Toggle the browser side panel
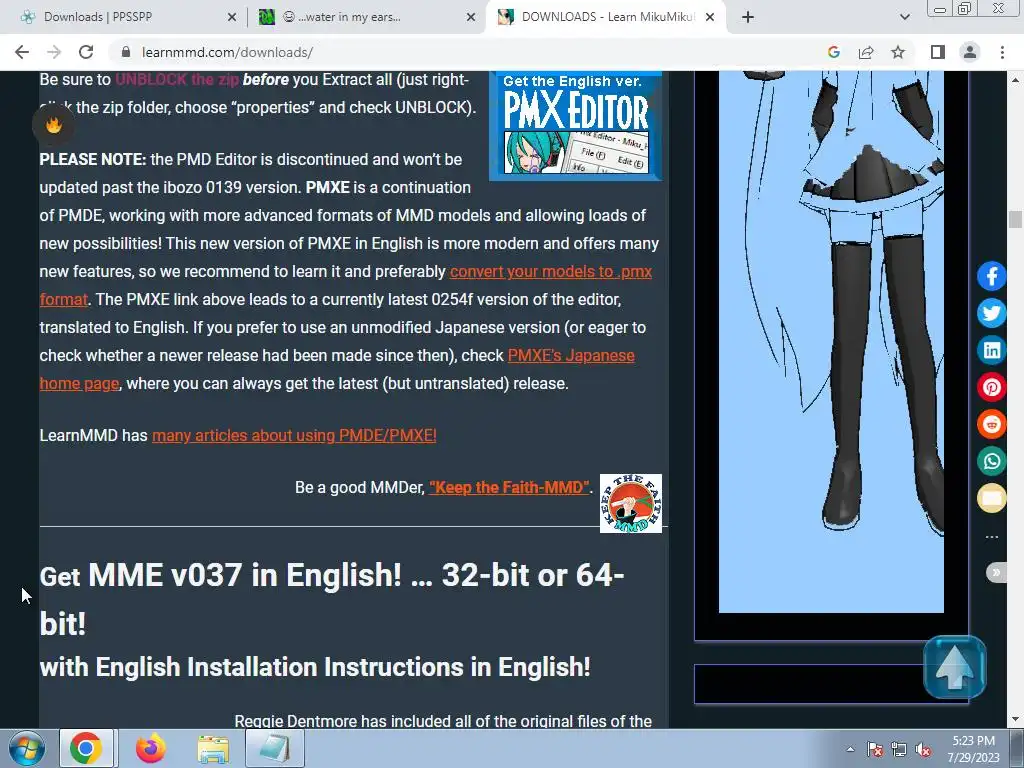The height and width of the screenshot is (768, 1024). click(938, 52)
